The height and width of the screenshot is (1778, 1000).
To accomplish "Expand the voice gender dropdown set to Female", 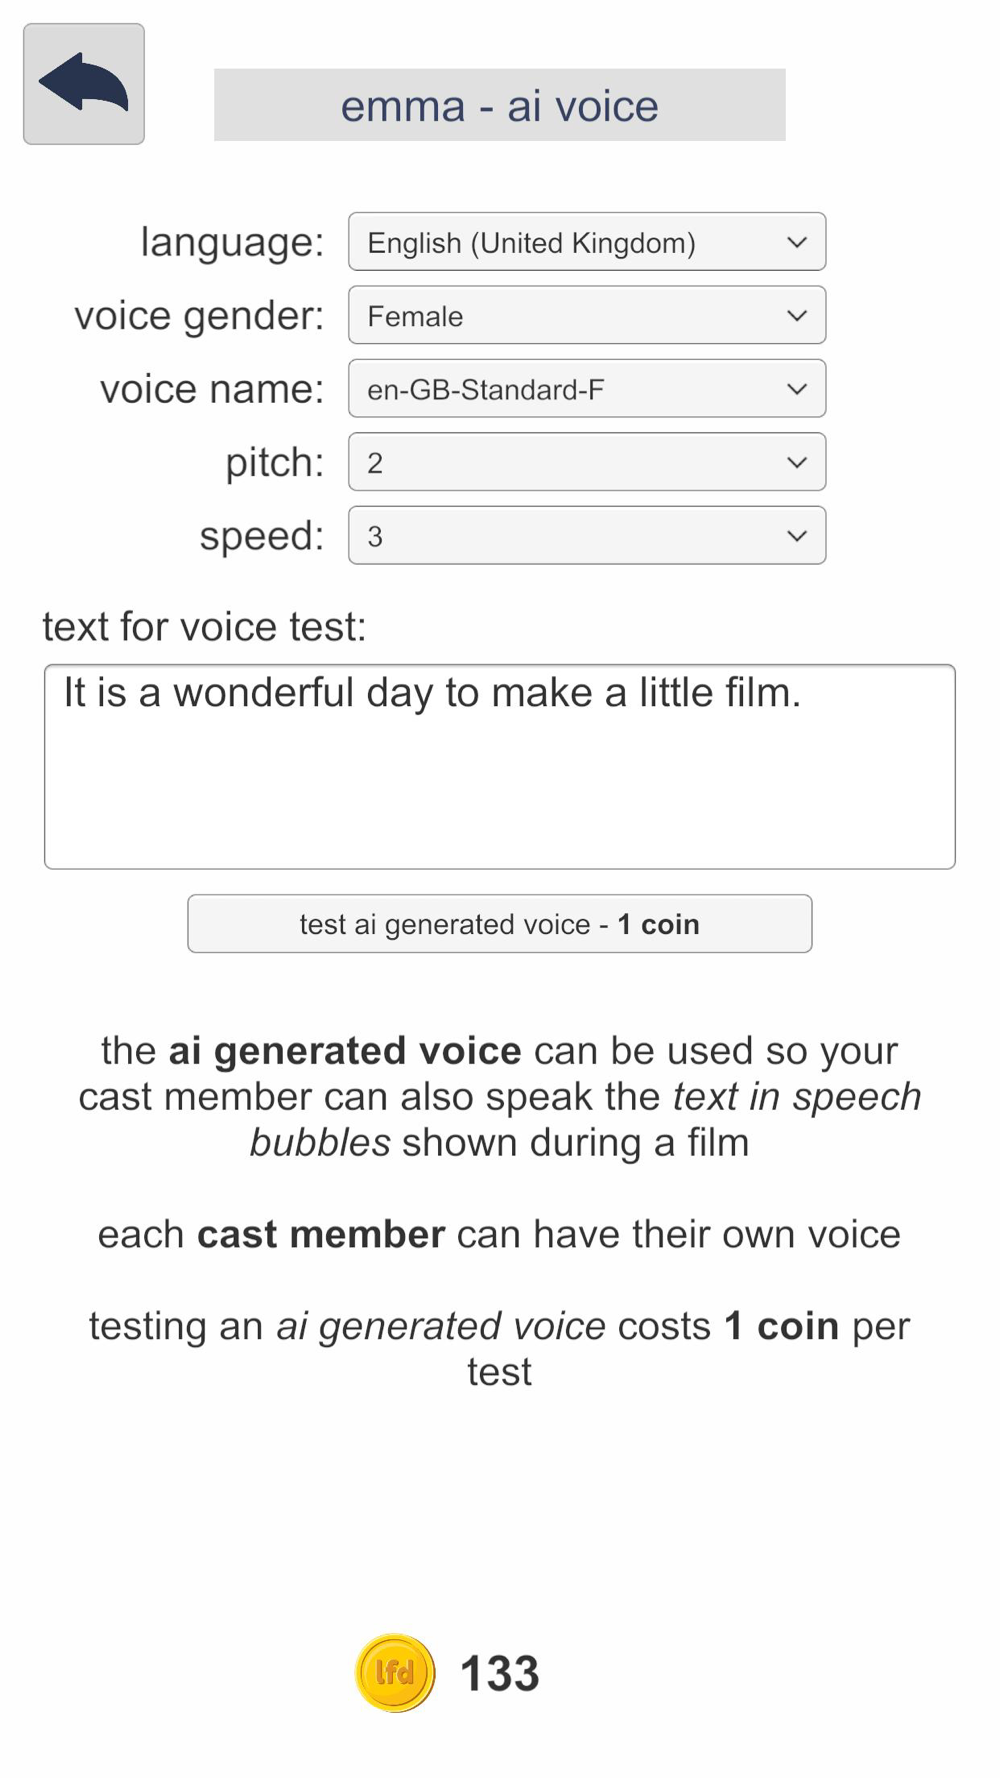I will click(587, 316).
